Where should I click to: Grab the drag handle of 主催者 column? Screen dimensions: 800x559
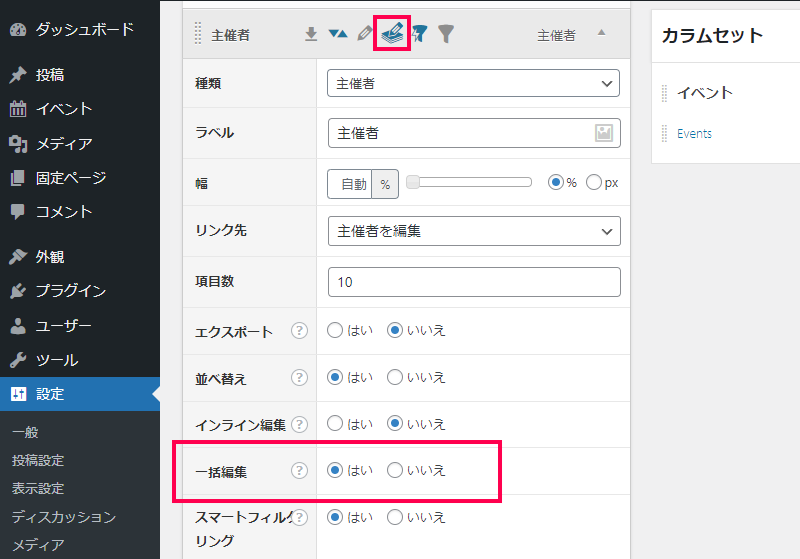click(x=198, y=34)
